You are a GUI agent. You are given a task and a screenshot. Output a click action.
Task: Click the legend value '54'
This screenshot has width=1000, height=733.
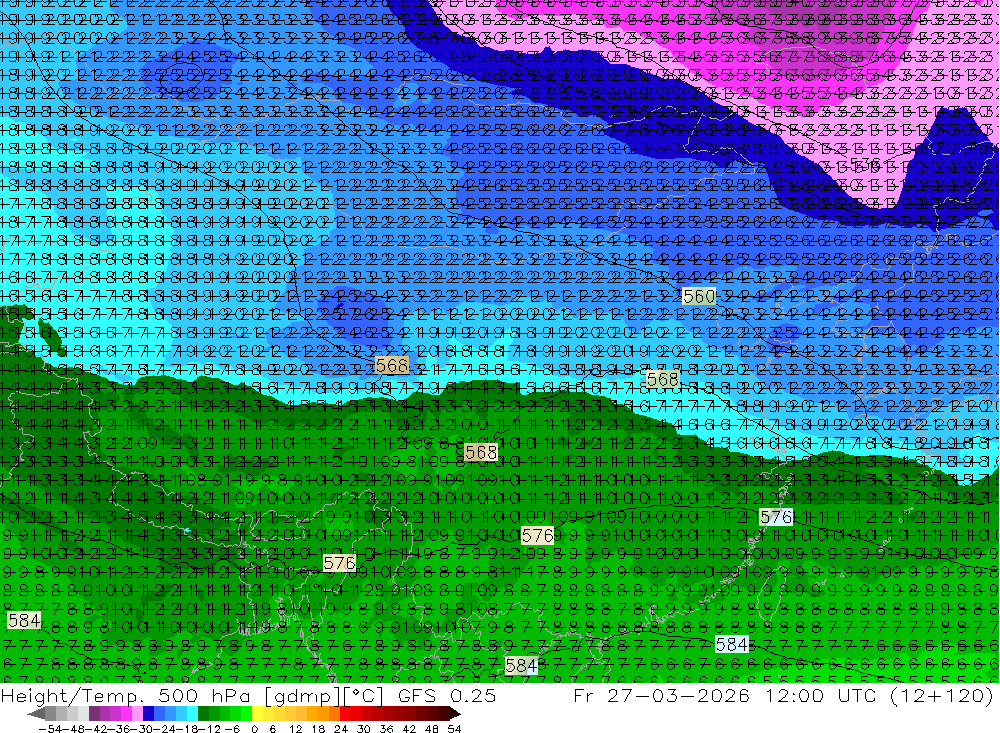[x=454, y=729]
